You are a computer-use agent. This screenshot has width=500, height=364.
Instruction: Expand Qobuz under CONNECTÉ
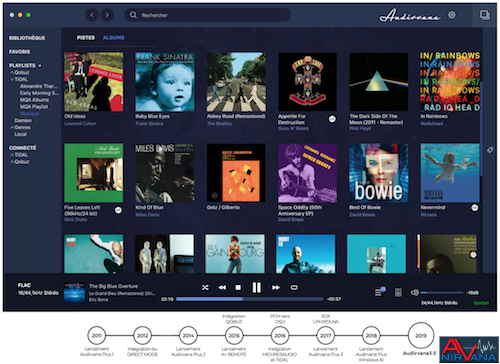point(12,162)
